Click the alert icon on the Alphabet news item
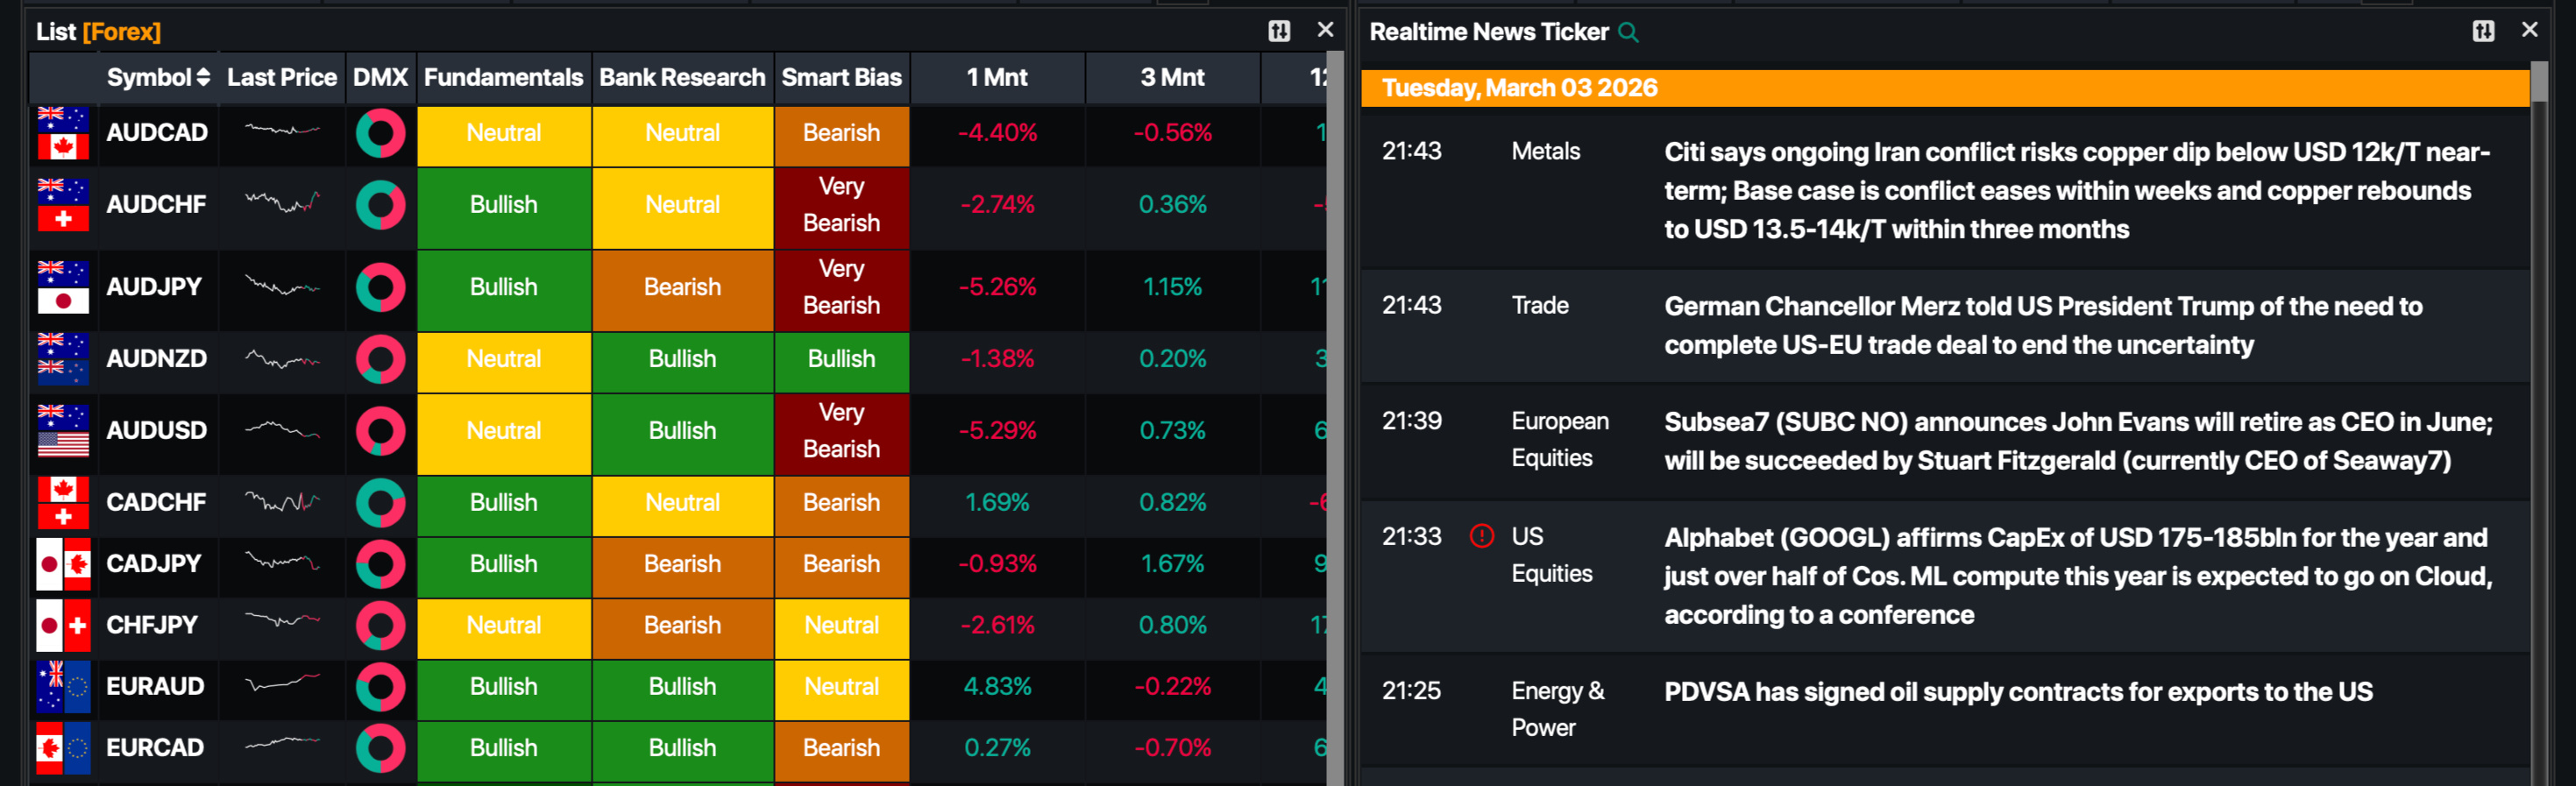 pos(1481,536)
